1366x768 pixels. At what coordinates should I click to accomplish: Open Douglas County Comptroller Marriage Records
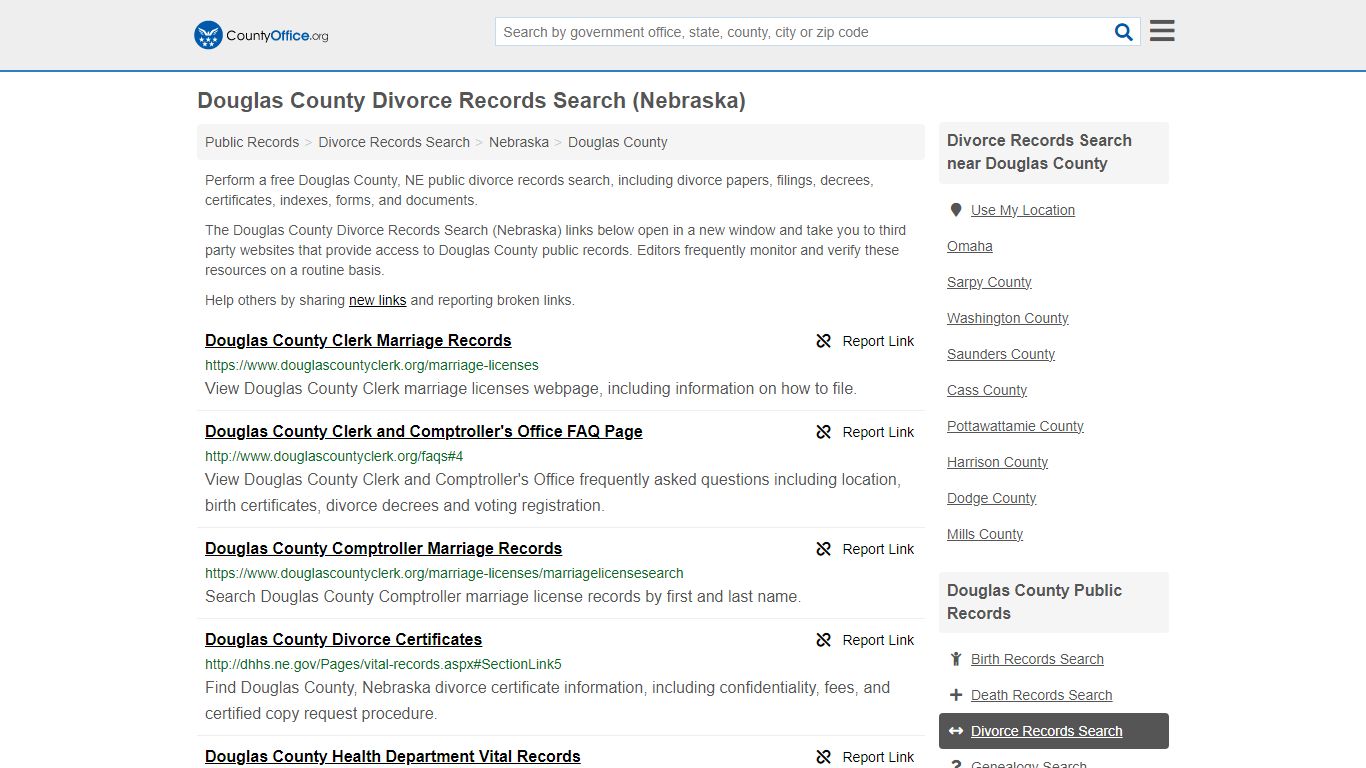coord(383,548)
